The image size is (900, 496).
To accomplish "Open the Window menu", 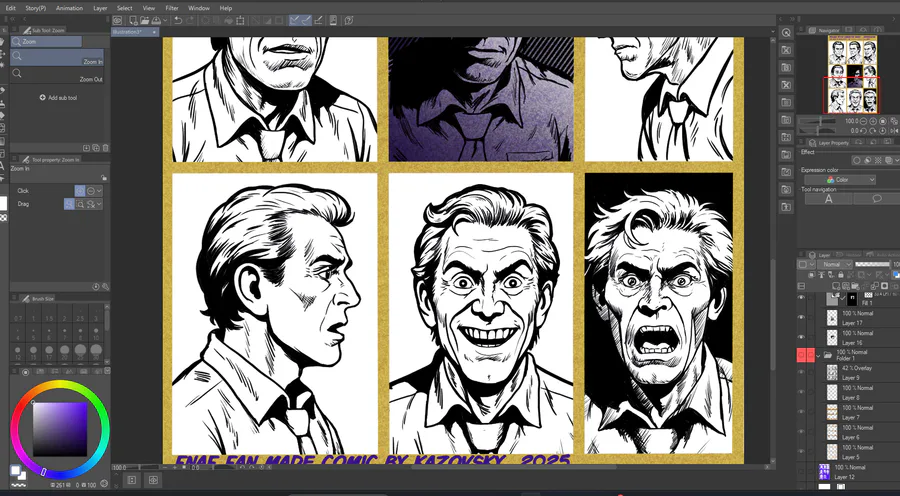I will click(199, 8).
